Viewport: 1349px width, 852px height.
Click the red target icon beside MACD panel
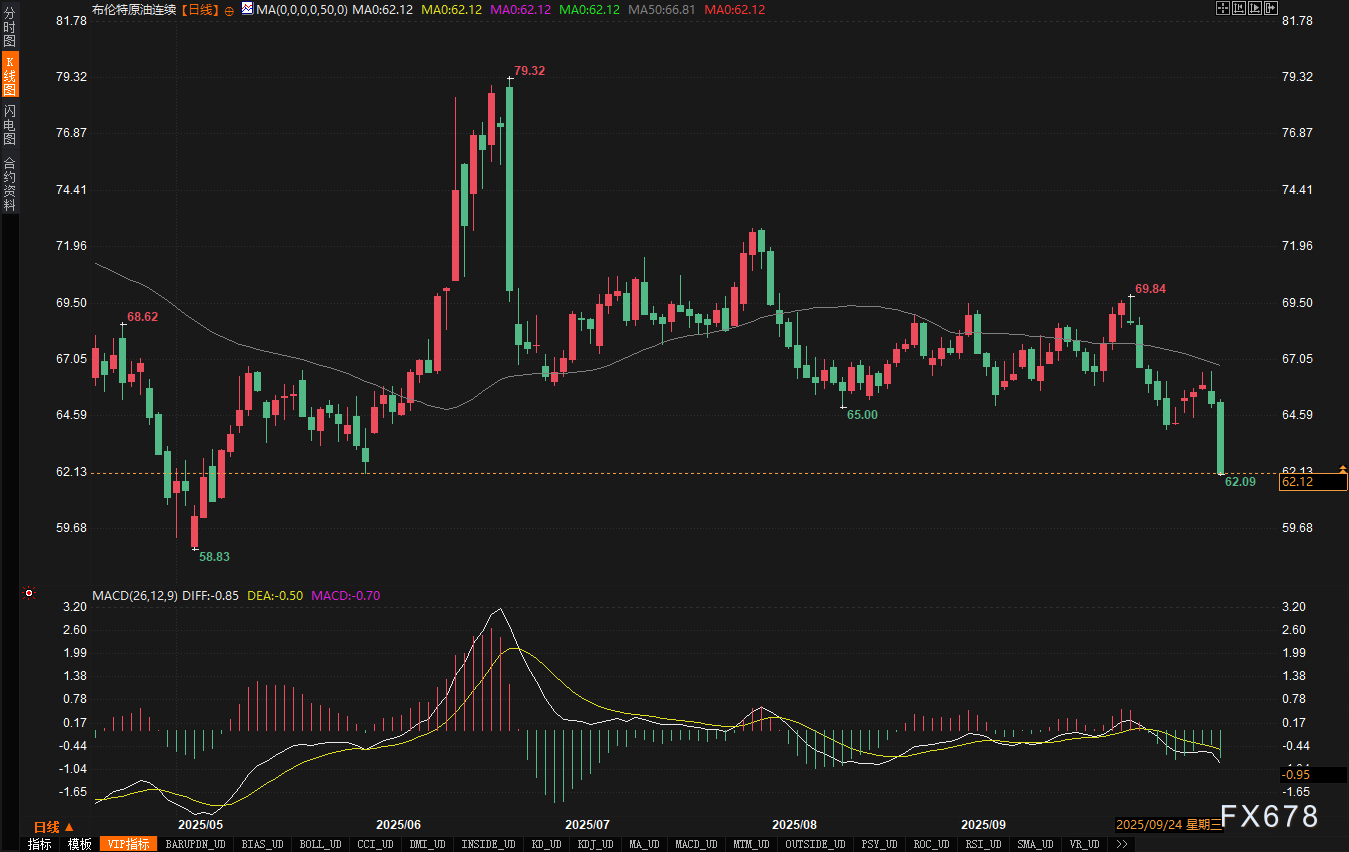pyautogui.click(x=29, y=594)
